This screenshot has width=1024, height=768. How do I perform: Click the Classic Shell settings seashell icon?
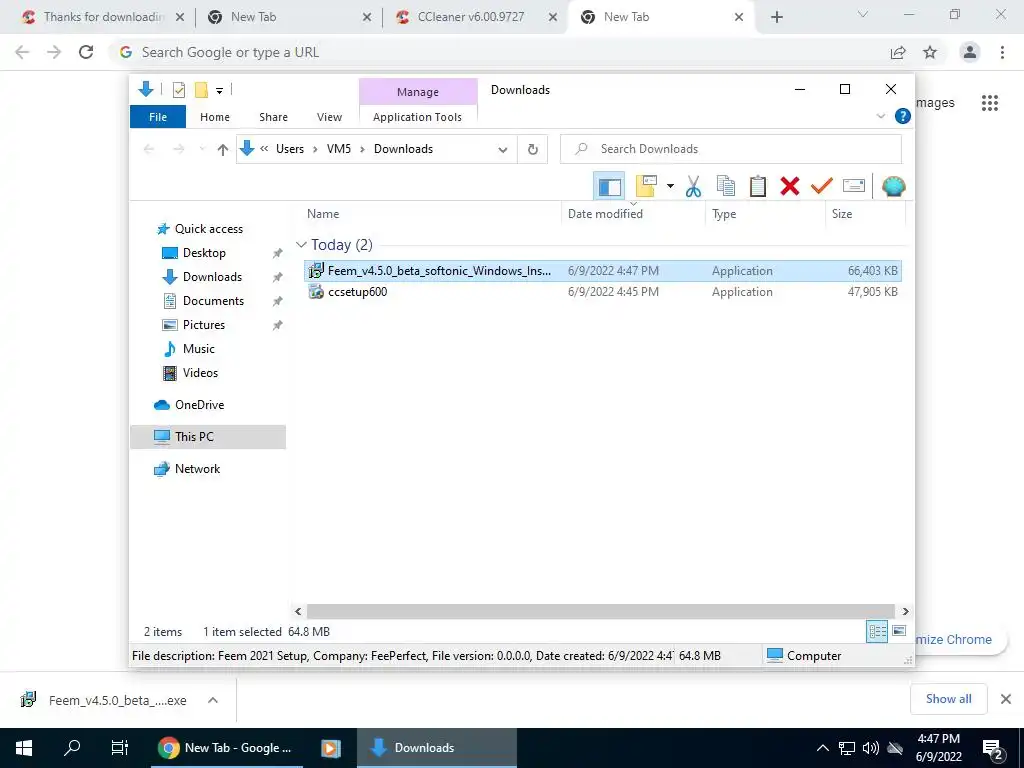pos(893,186)
